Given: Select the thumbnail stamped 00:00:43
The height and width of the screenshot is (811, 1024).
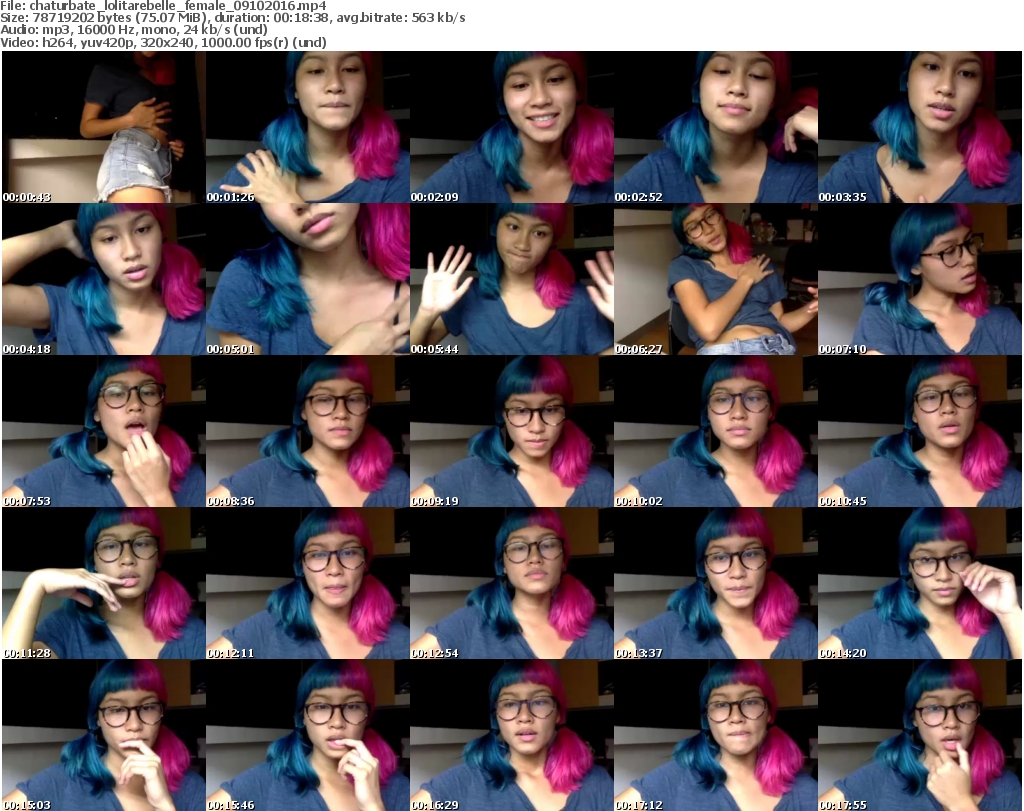Looking at the screenshot, I should tap(104, 127).
